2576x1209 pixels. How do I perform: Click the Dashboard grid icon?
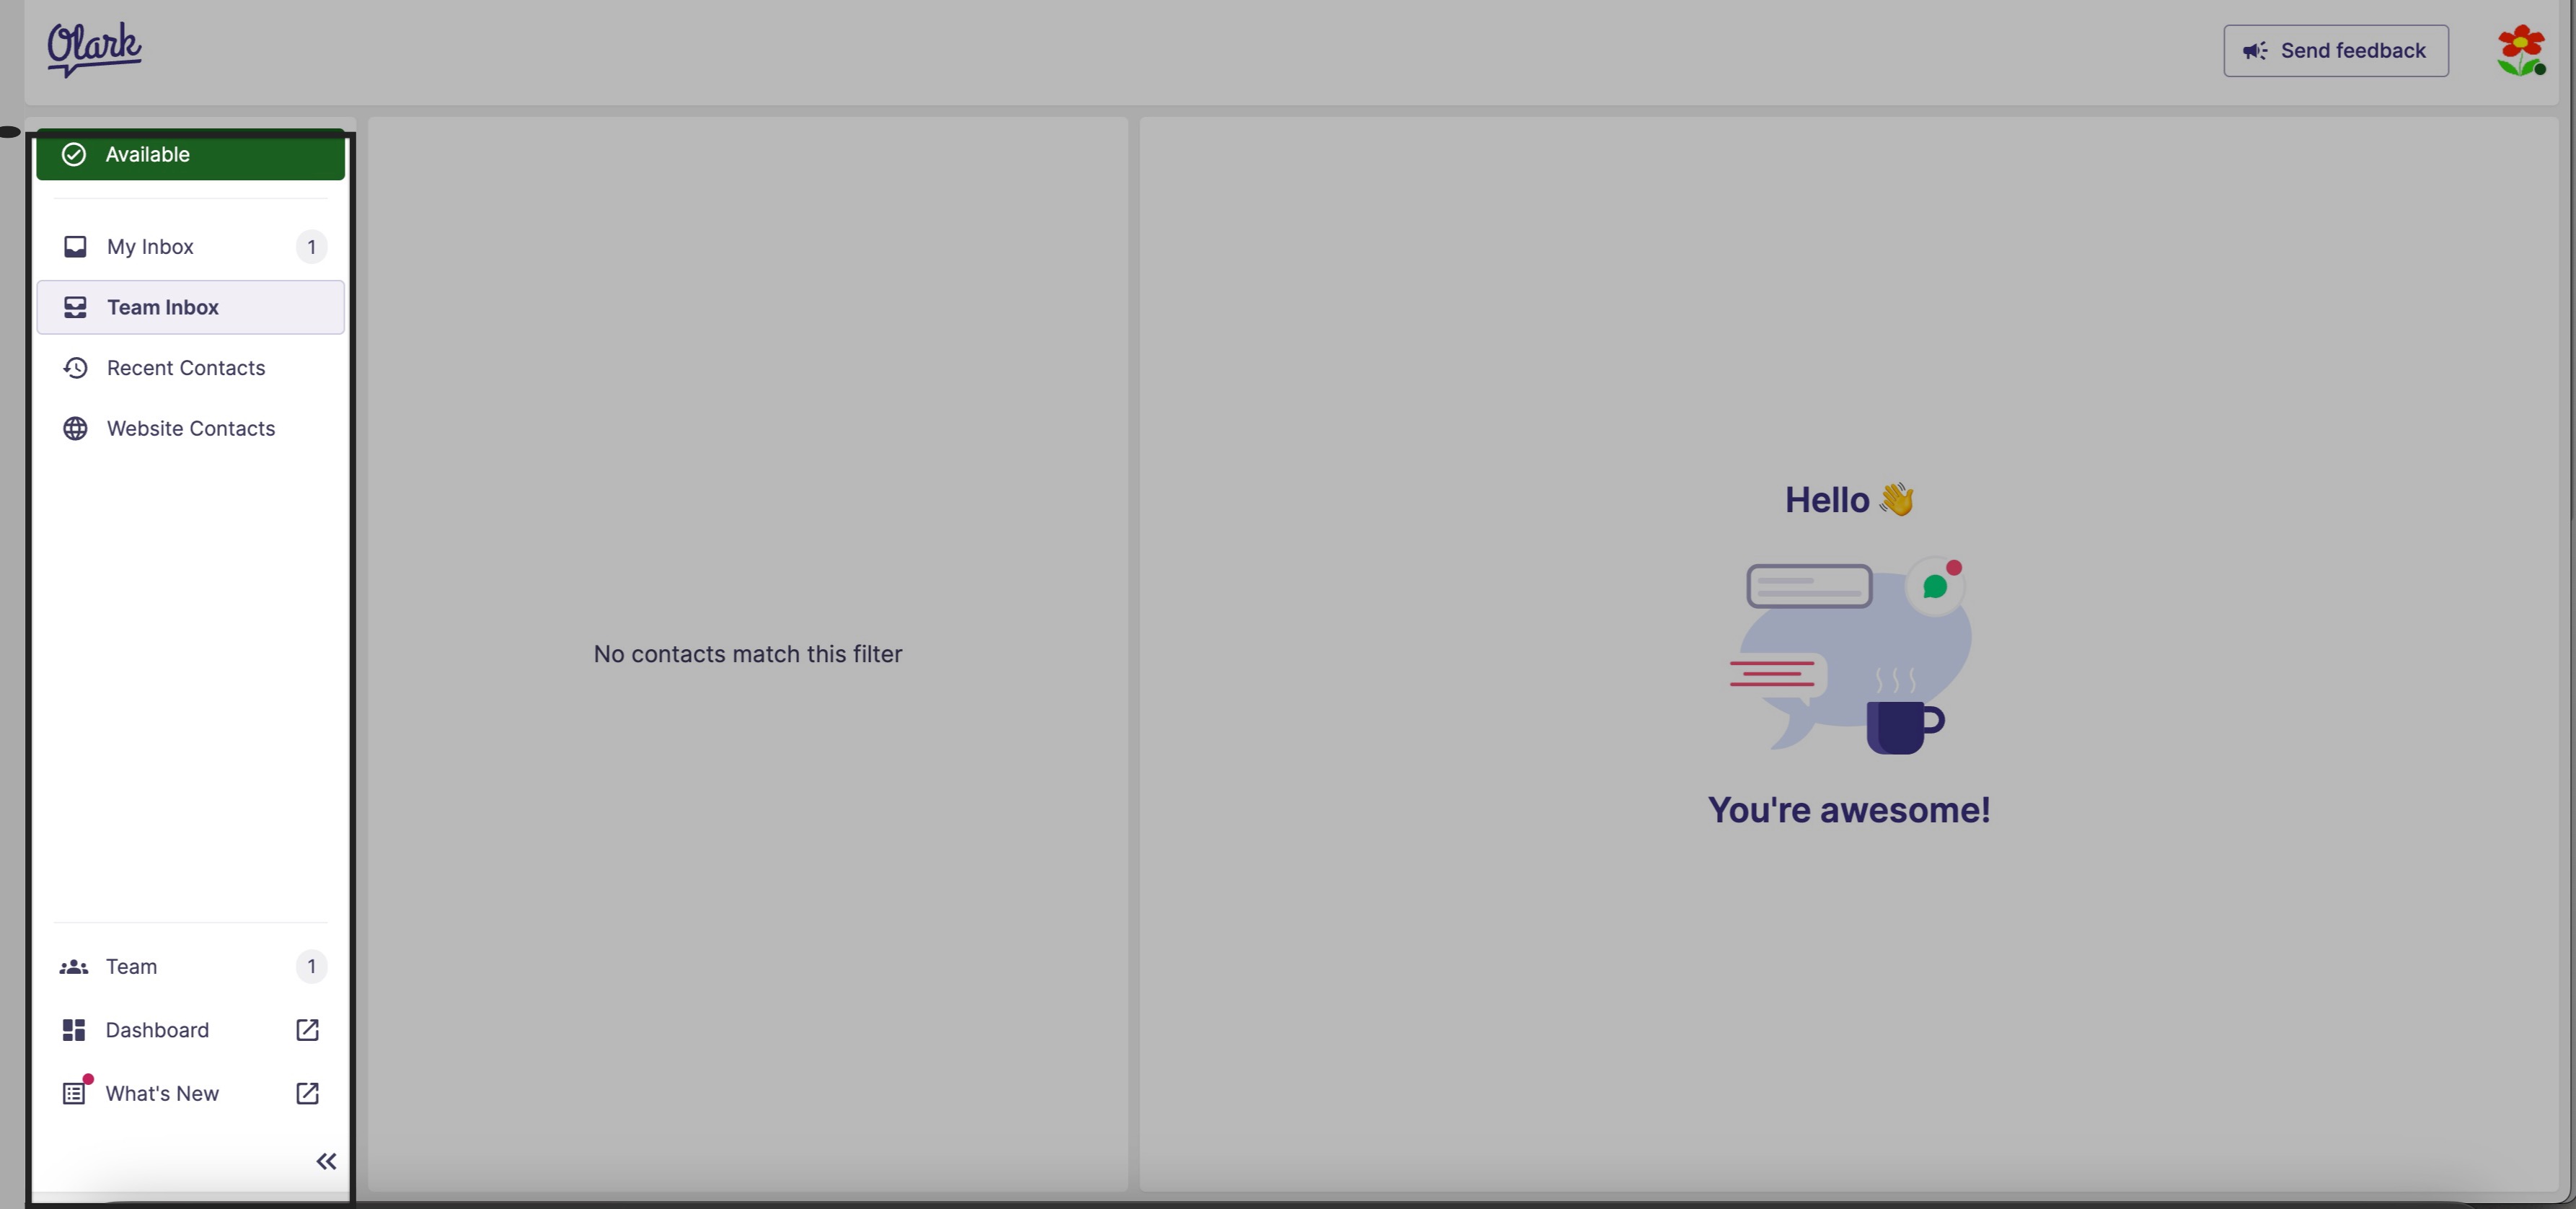tap(74, 1030)
